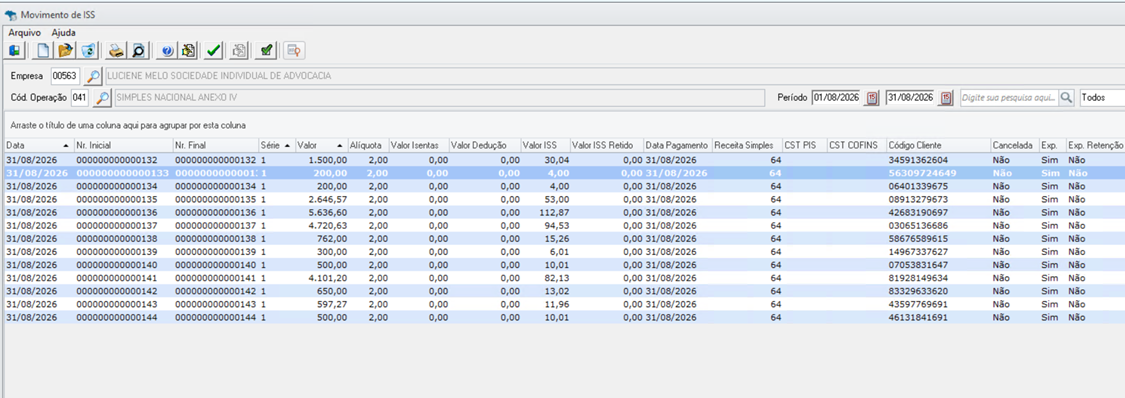Click the group-by column drop area text
The width and height of the screenshot is (1125, 398).
[x=128, y=125]
